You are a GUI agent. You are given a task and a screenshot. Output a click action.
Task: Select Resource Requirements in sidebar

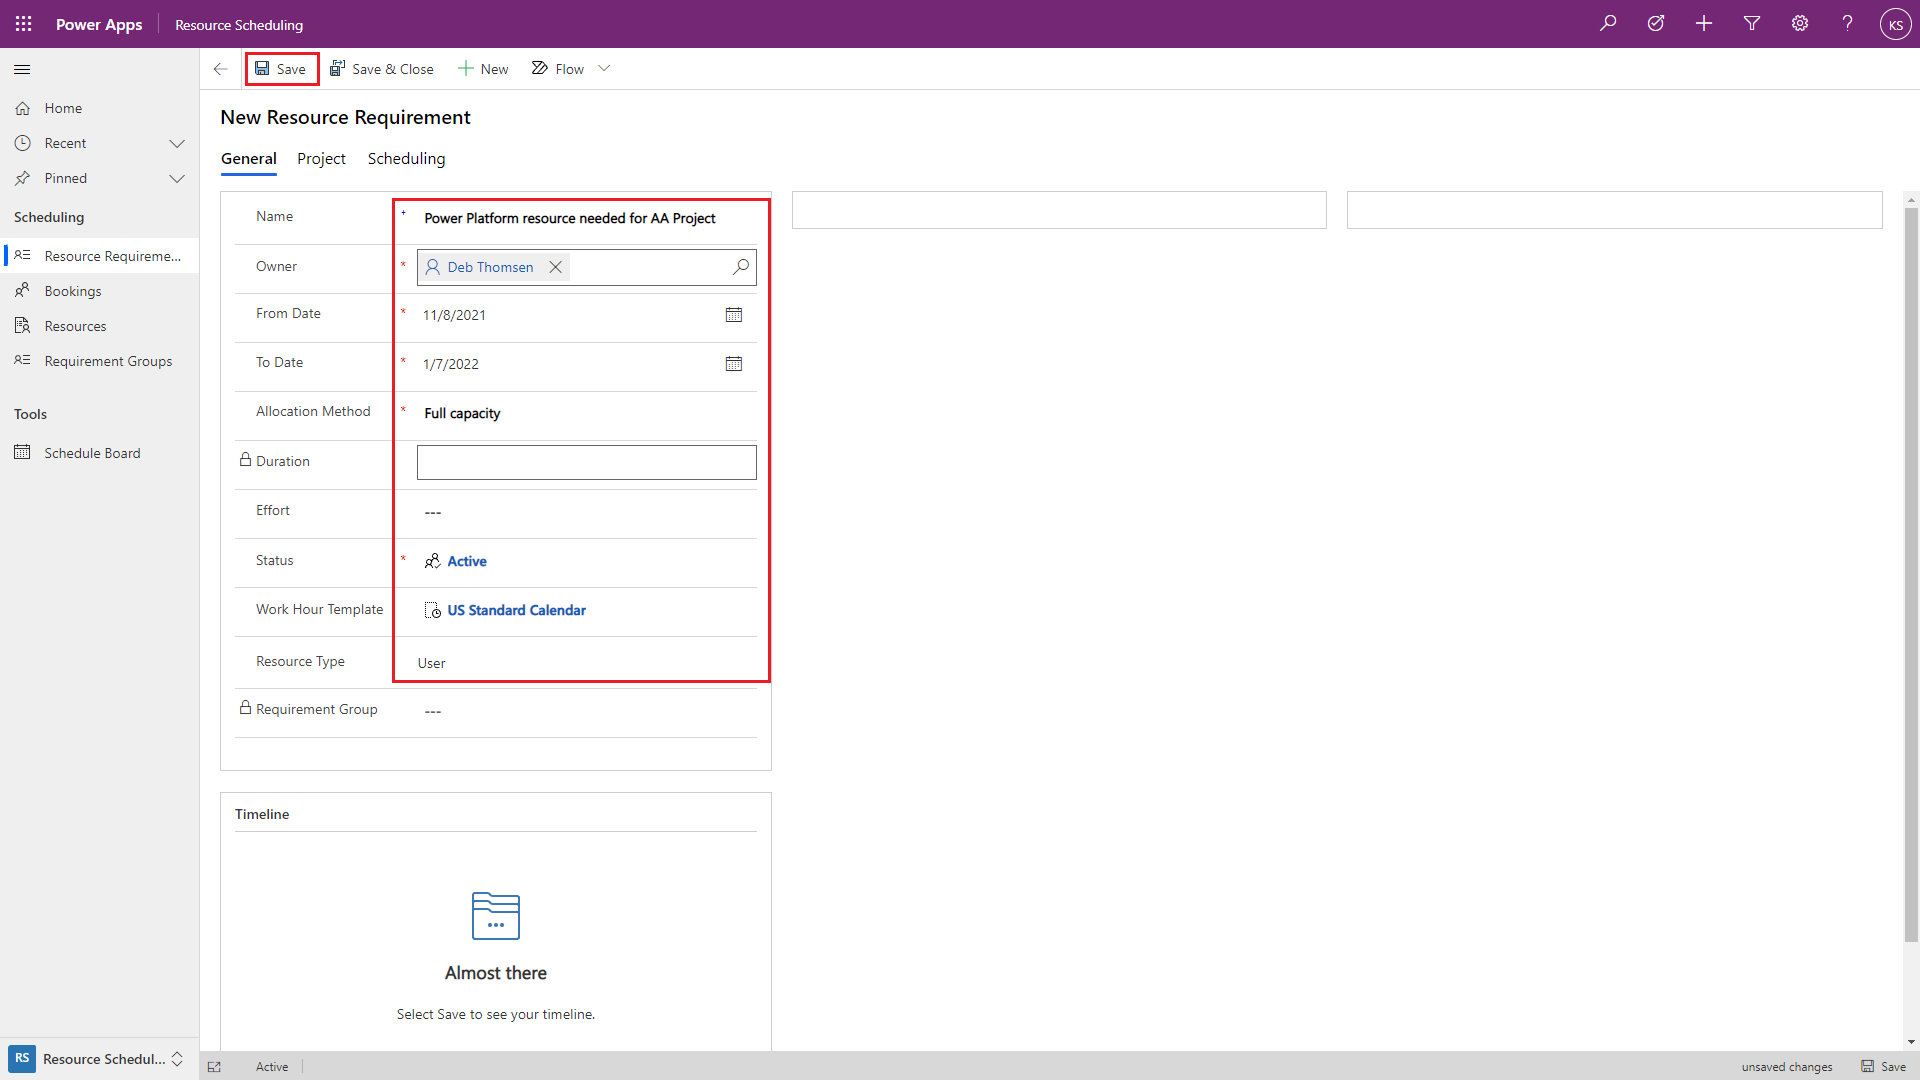100,256
